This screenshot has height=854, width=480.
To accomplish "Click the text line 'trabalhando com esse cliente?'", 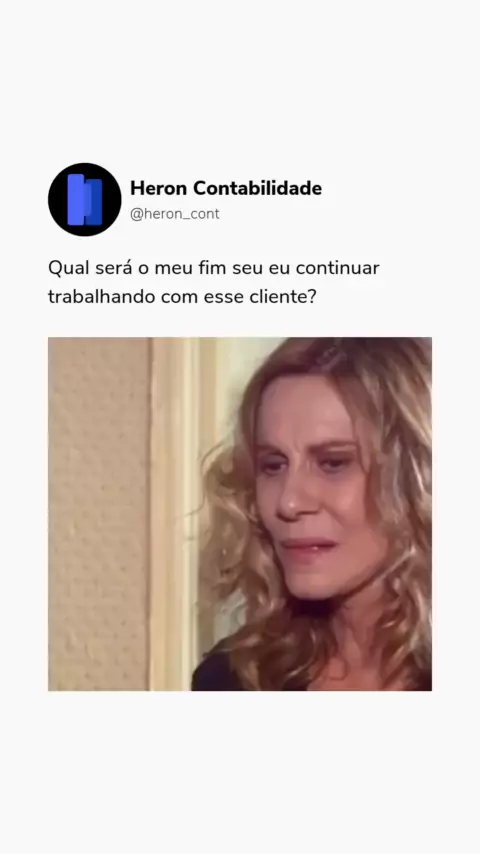I will tap(182, 297).
